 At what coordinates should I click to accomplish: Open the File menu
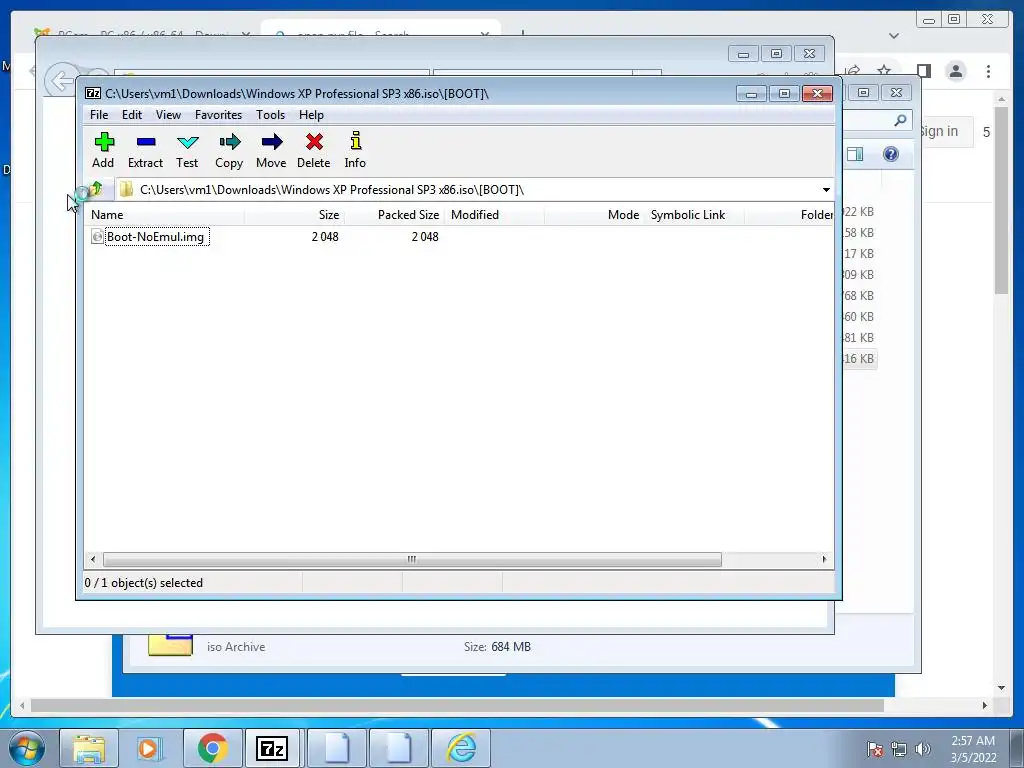(99, 115)
